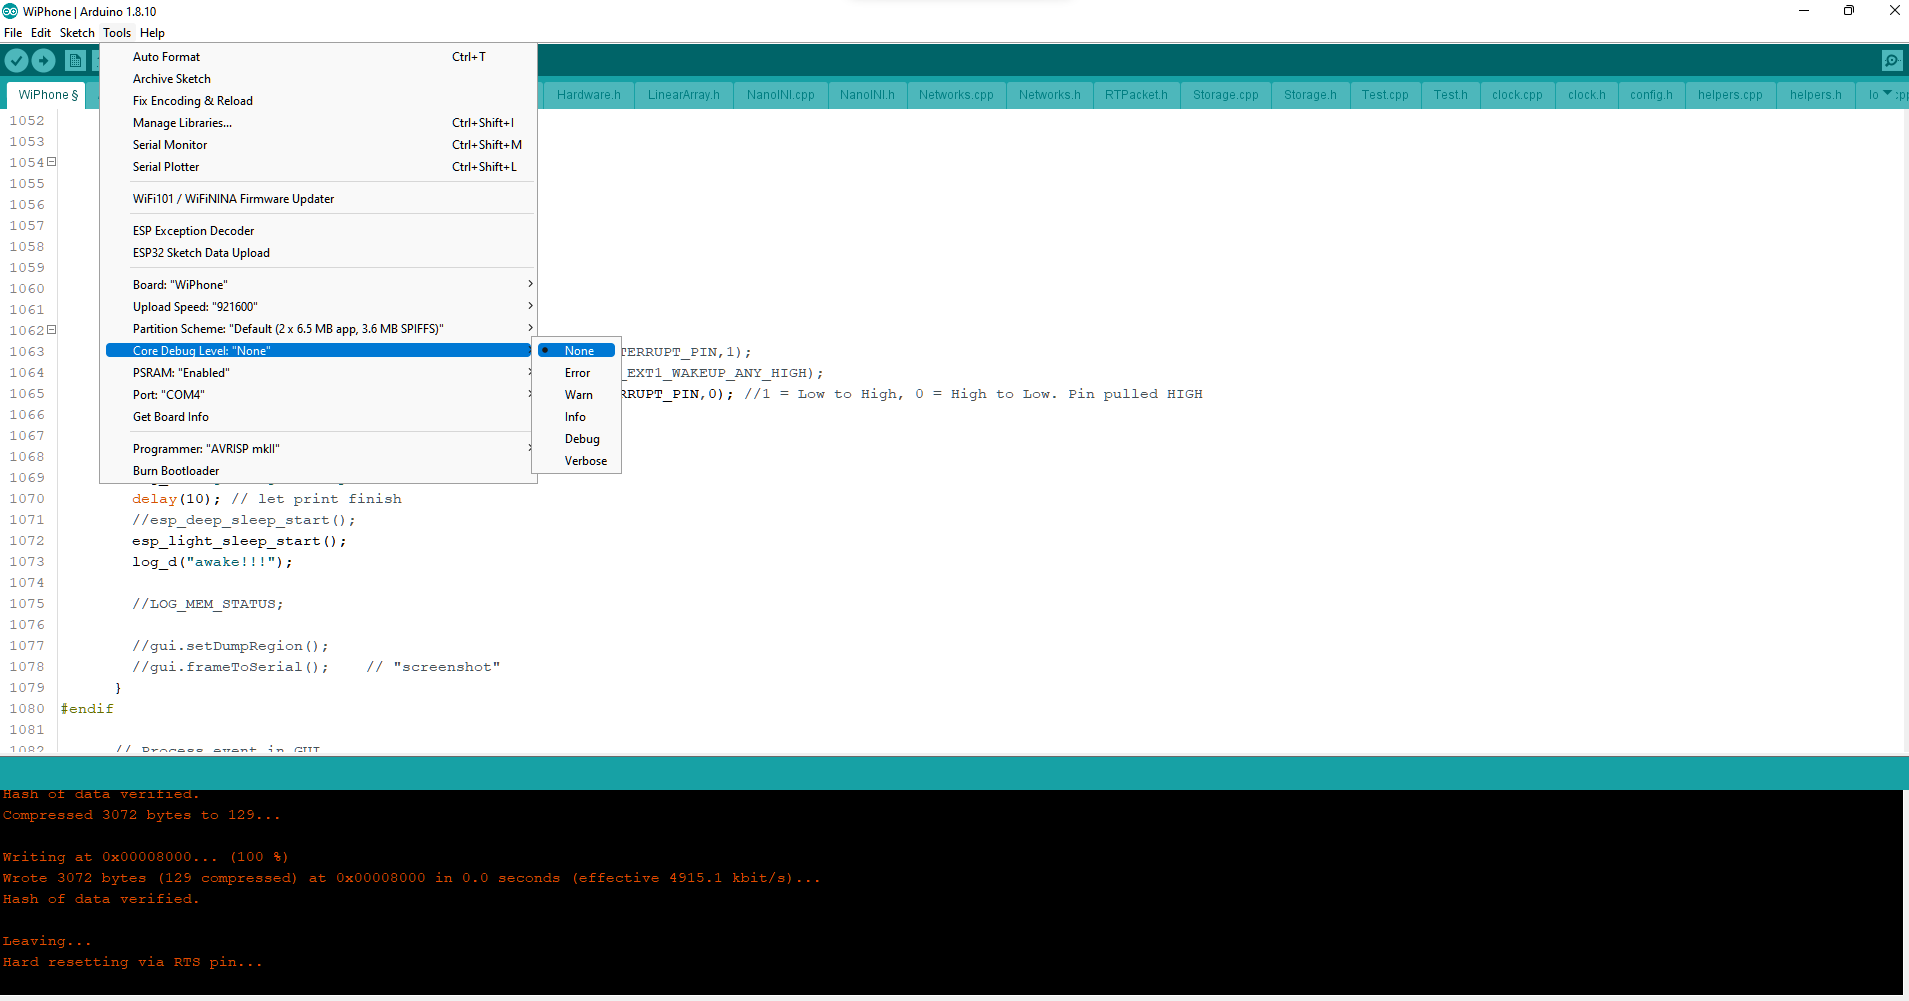Set core debug level to Error
Image resolution: width=1909 pixels, height=1001 pixels.
[x=577, y=373]
